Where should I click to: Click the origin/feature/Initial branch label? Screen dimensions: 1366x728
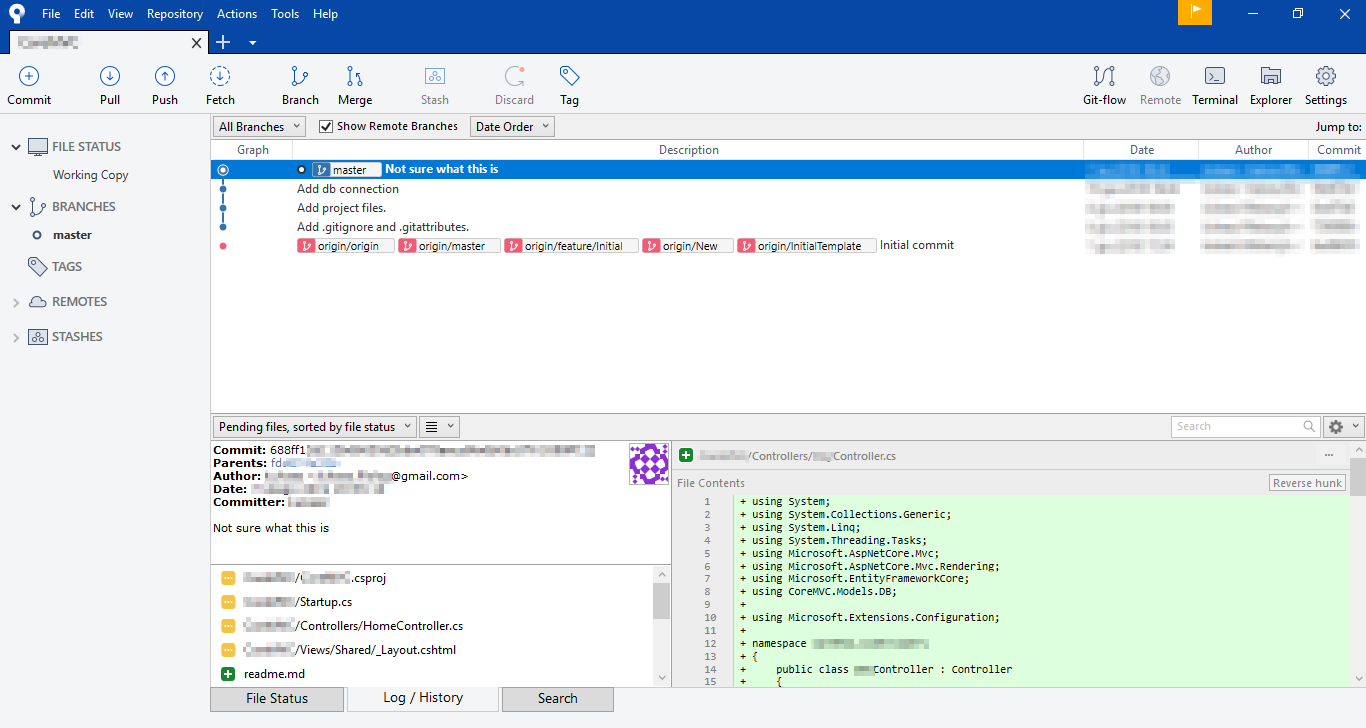point(571,246)
